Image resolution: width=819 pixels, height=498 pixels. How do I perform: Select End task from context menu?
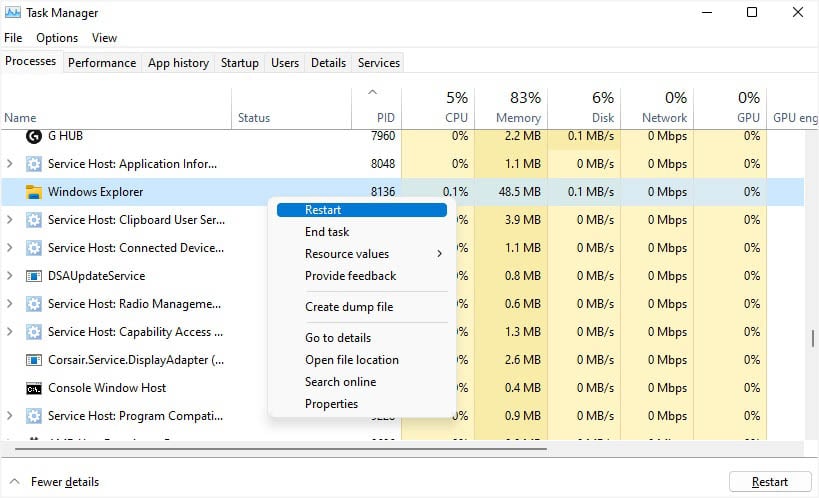coord(327,232)
